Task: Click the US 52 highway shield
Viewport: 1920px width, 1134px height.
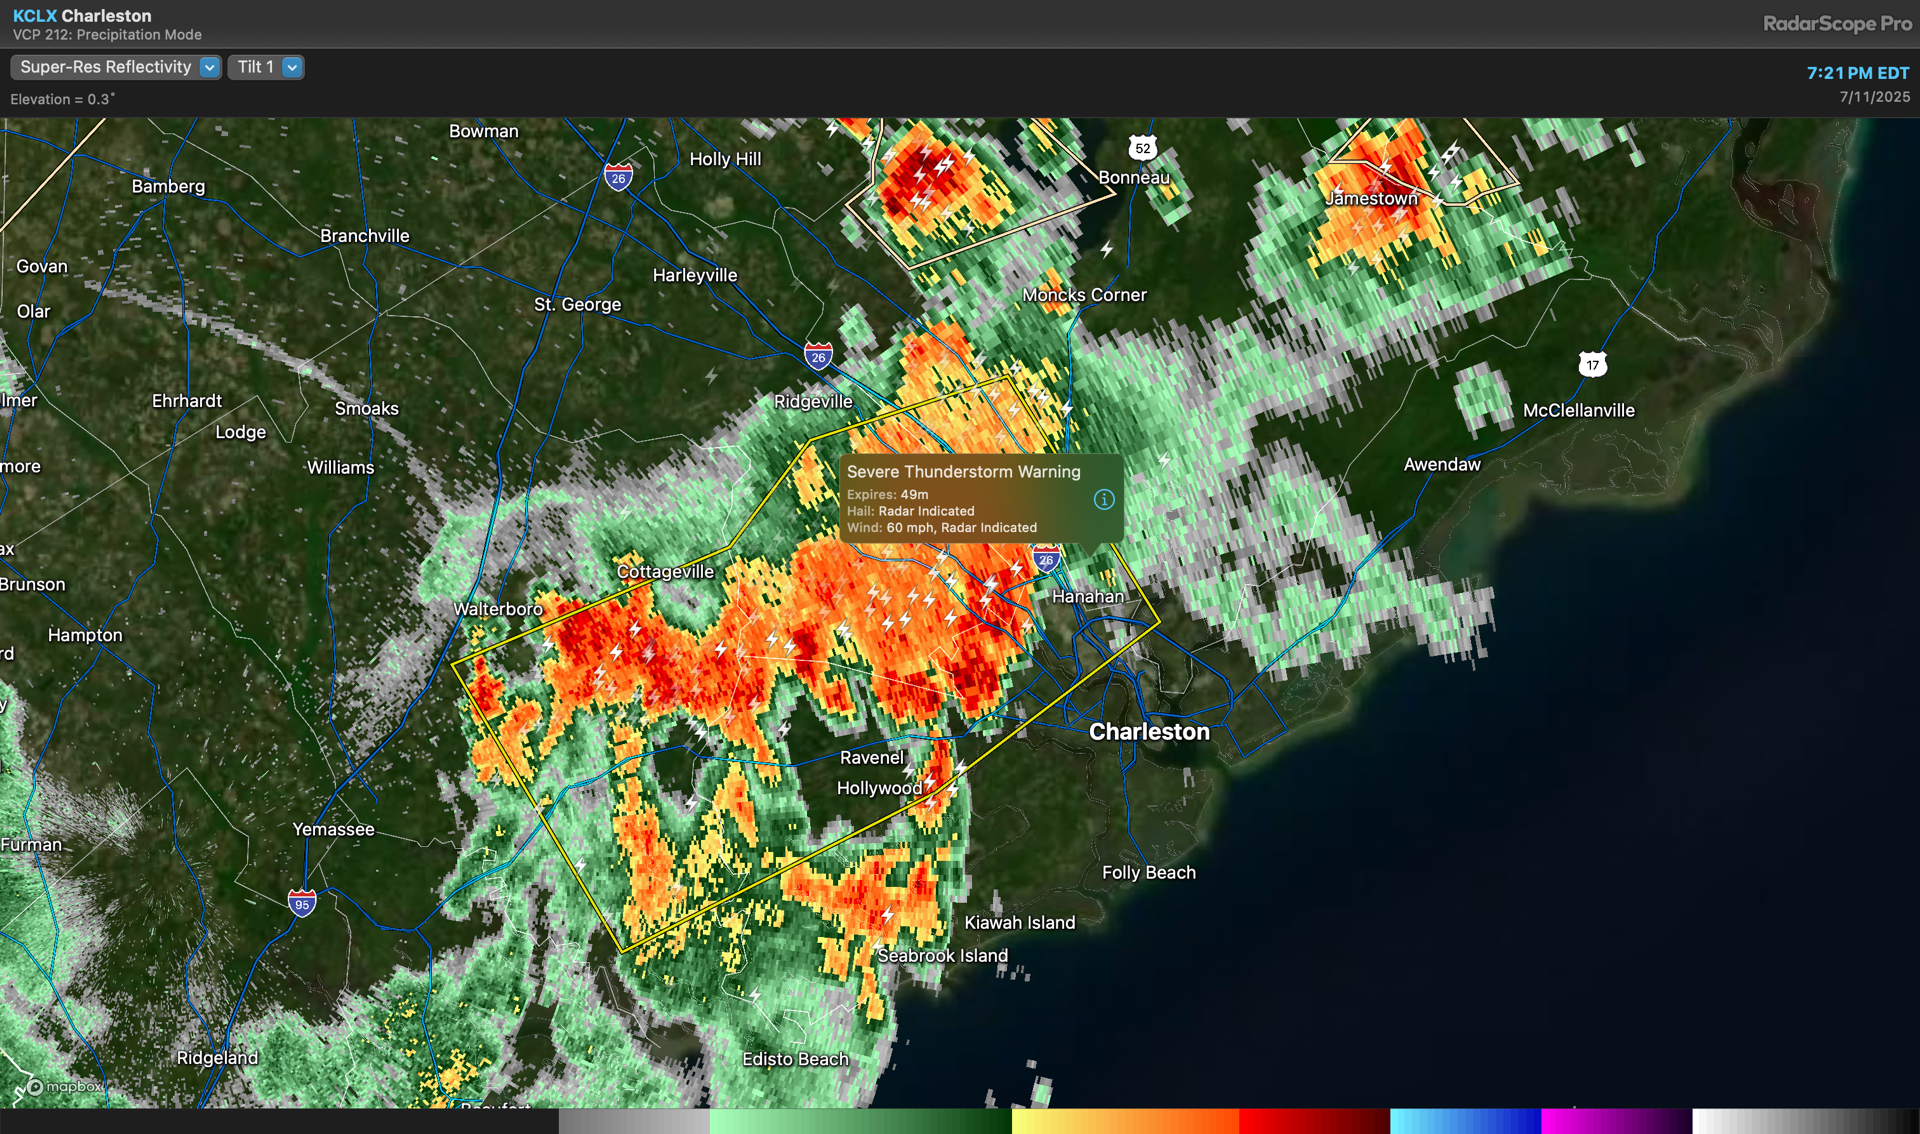Action: point(1142,148)
